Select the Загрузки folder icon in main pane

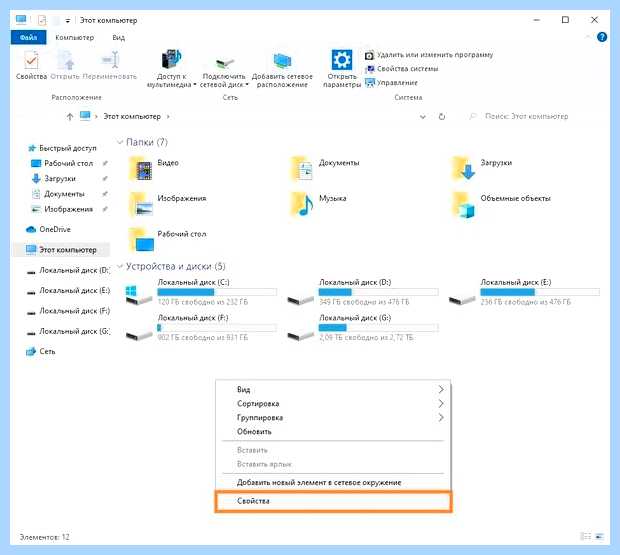pyautogui.click(x=463, y=169)
